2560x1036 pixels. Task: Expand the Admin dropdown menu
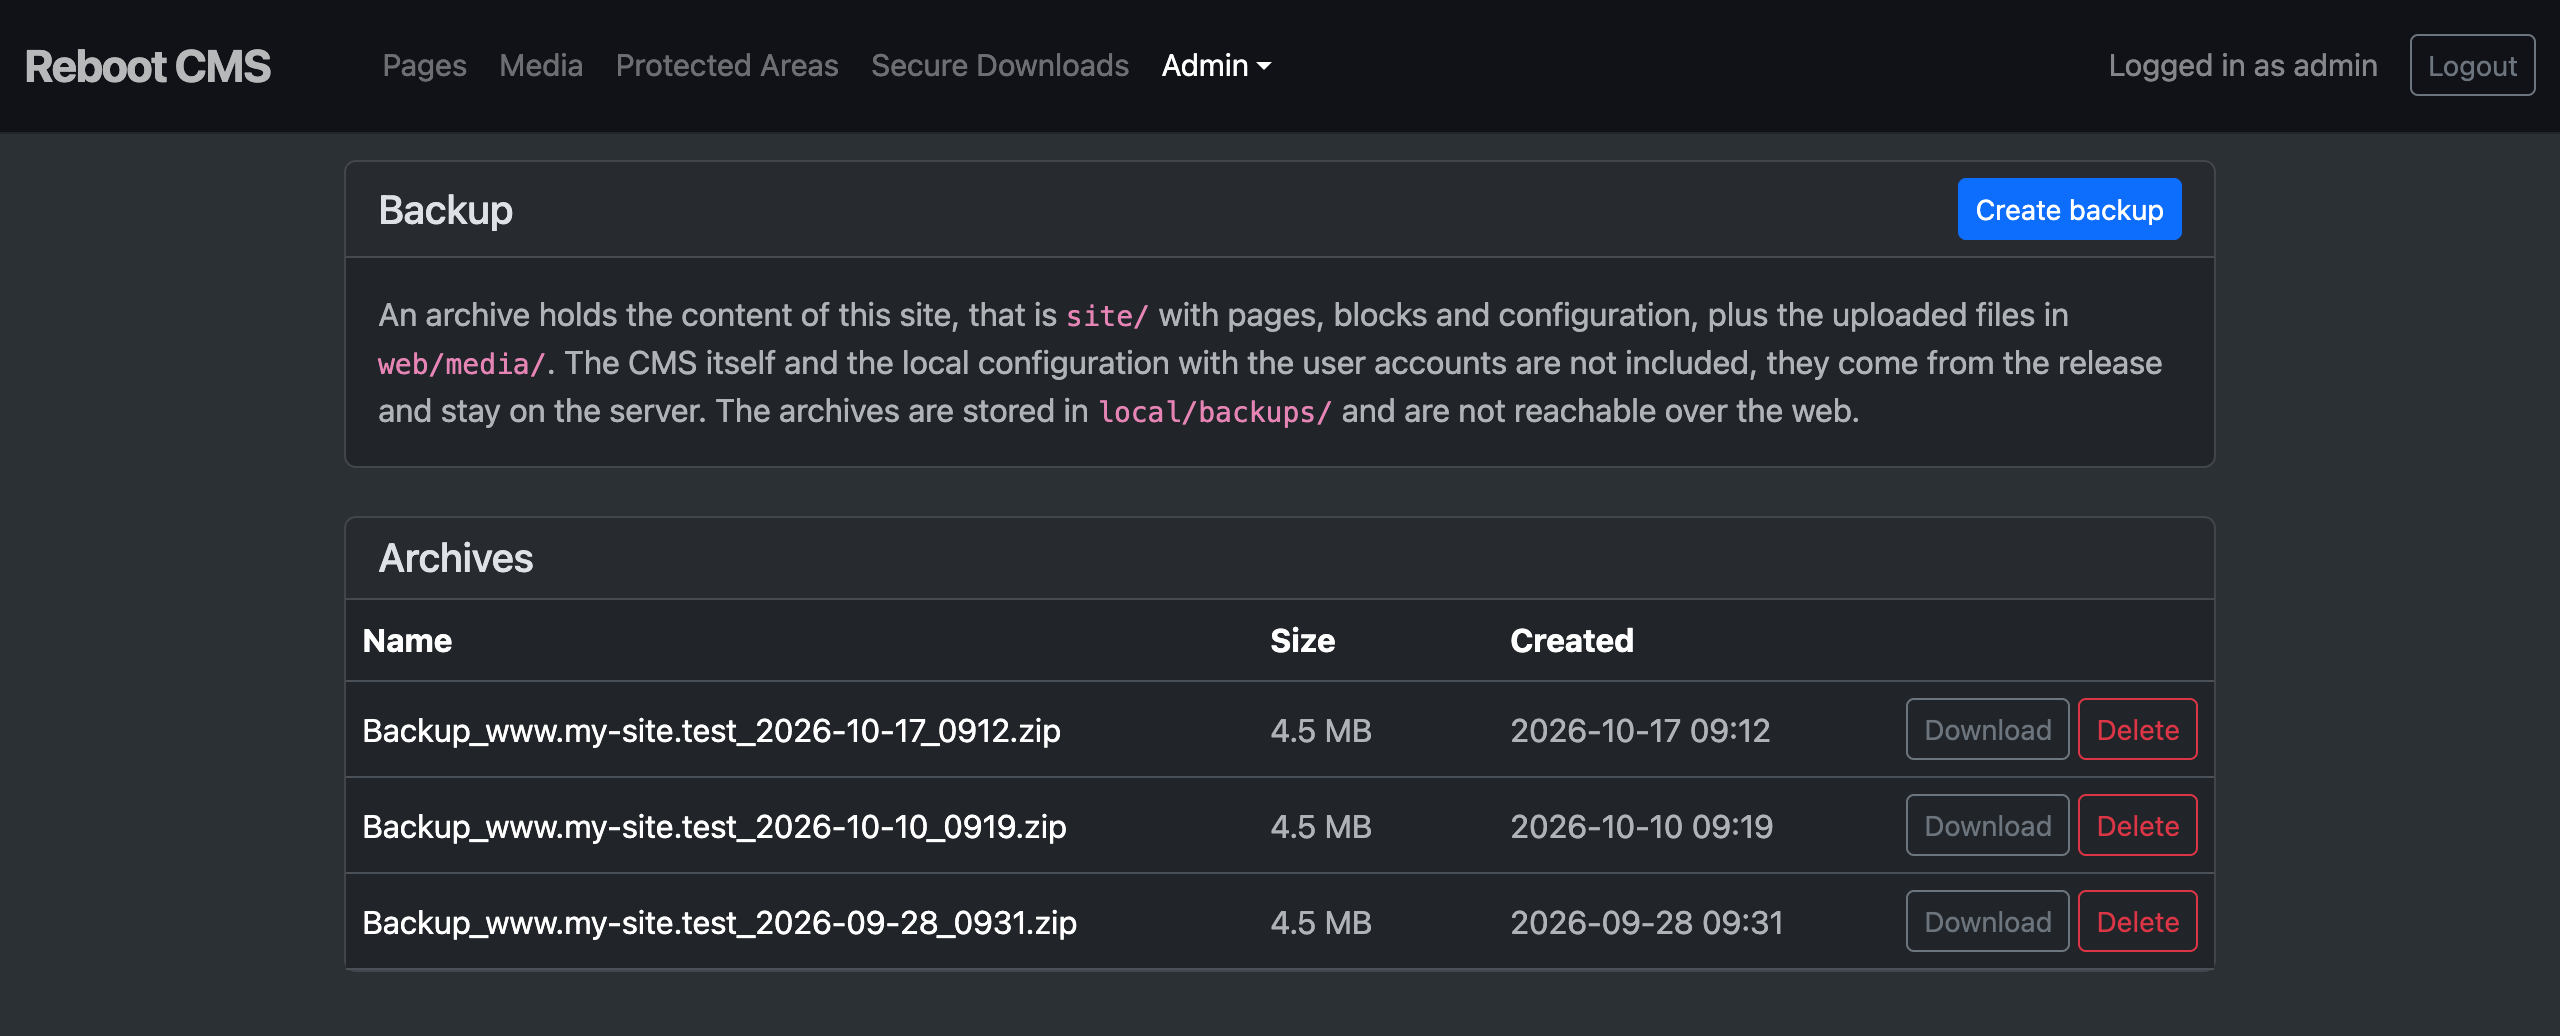1216,66
